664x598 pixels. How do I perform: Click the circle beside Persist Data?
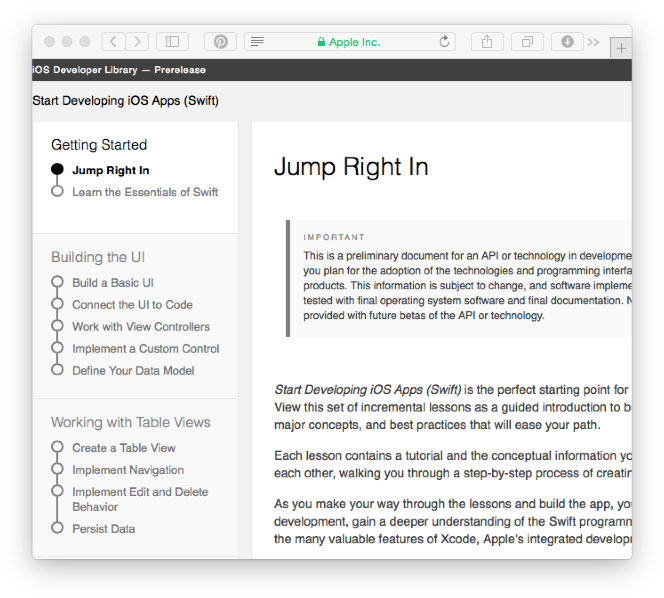pos(57,528)
